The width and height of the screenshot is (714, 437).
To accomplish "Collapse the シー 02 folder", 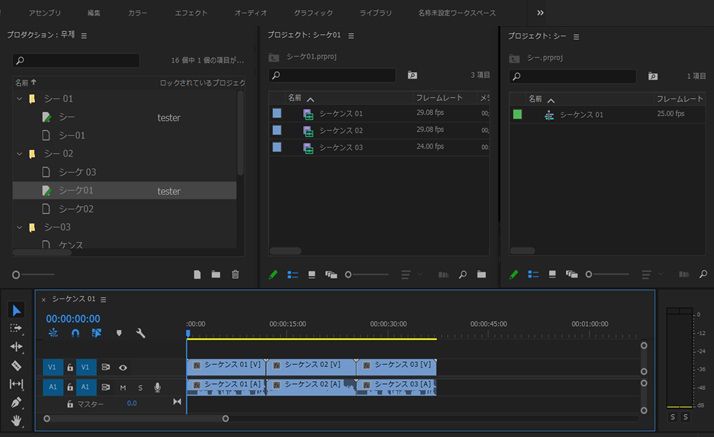I will coord(19,154).
